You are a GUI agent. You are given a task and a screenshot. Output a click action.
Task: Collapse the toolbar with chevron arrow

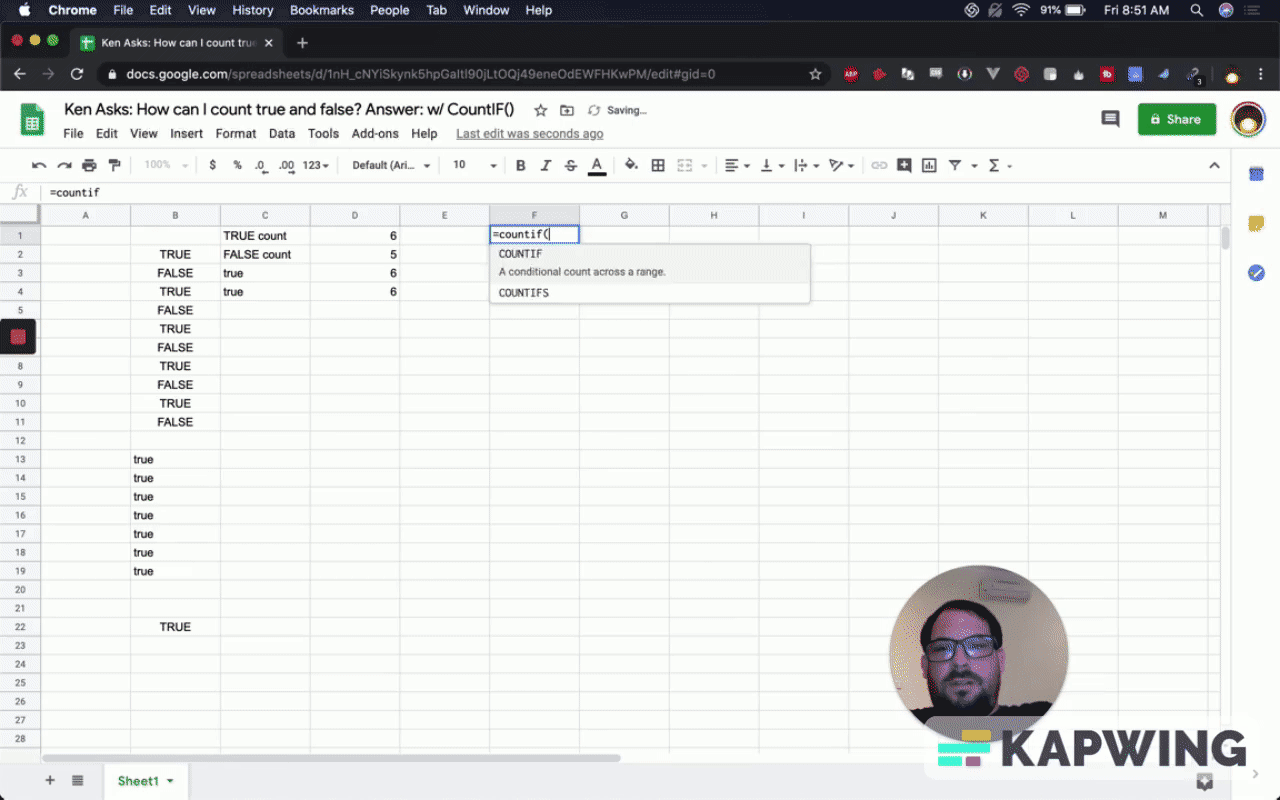[x=1214, y=165]
